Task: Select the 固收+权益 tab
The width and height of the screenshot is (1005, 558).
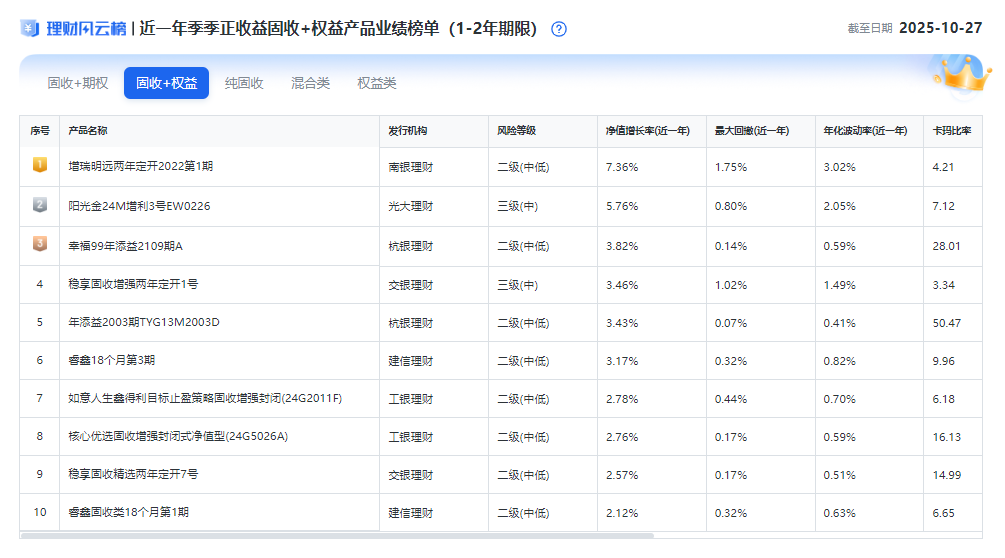Action: click(x=166, y=83)
